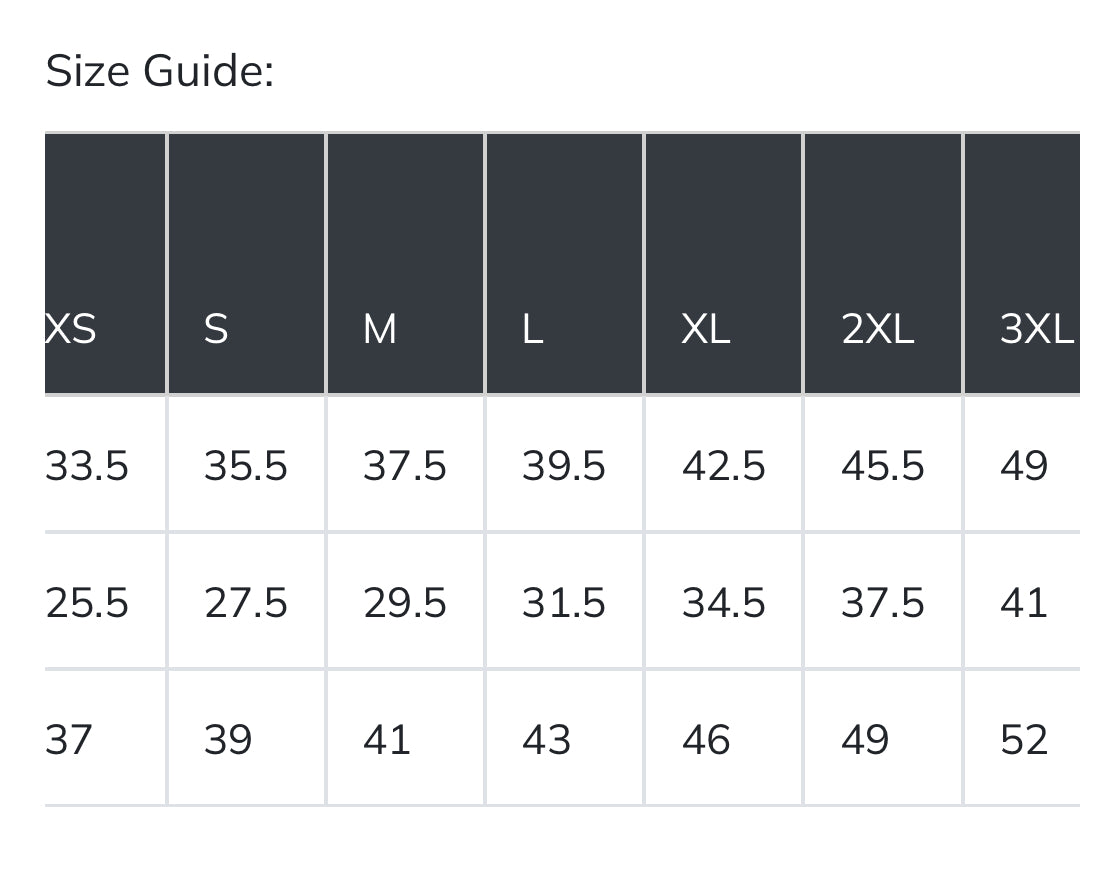Click the 2XL column header
This screenshot has height=894, width=1116.
pos(878,328)
